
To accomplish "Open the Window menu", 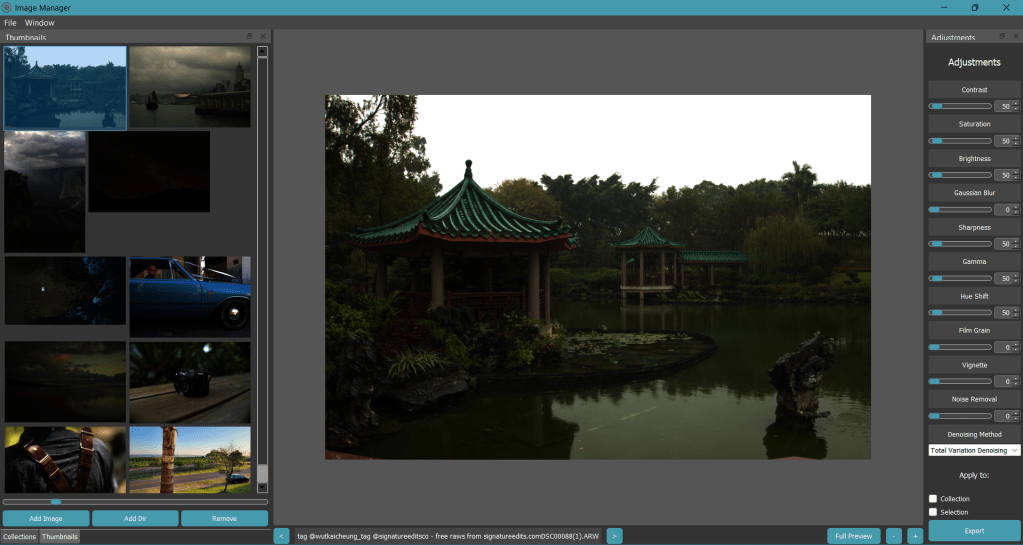I will point(40,22).
